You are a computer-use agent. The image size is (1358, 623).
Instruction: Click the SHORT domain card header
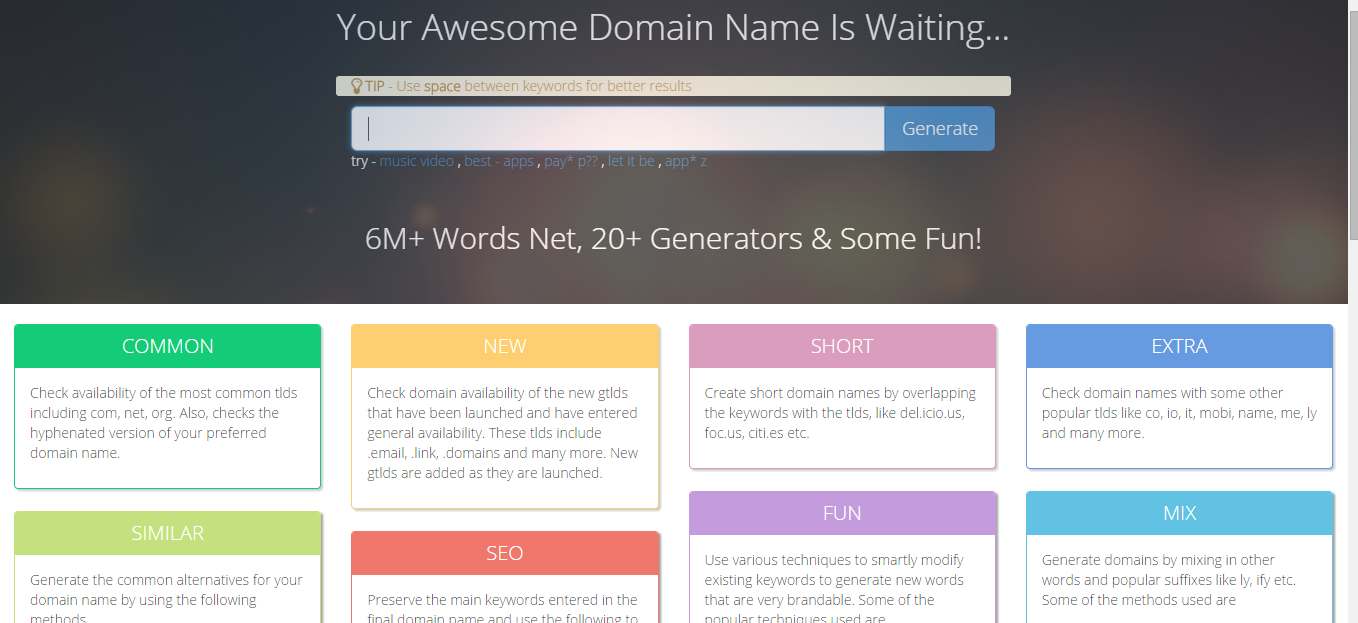point(842,346)
